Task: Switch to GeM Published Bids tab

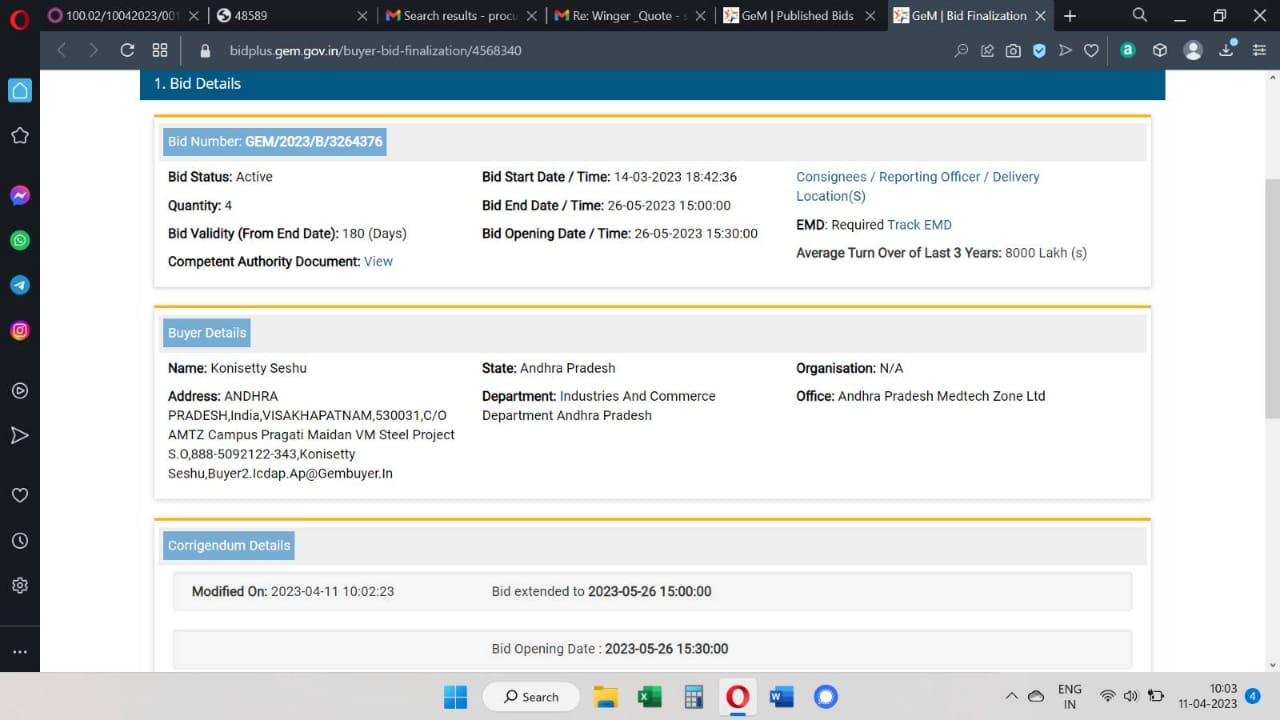Action: coord(788,16)
